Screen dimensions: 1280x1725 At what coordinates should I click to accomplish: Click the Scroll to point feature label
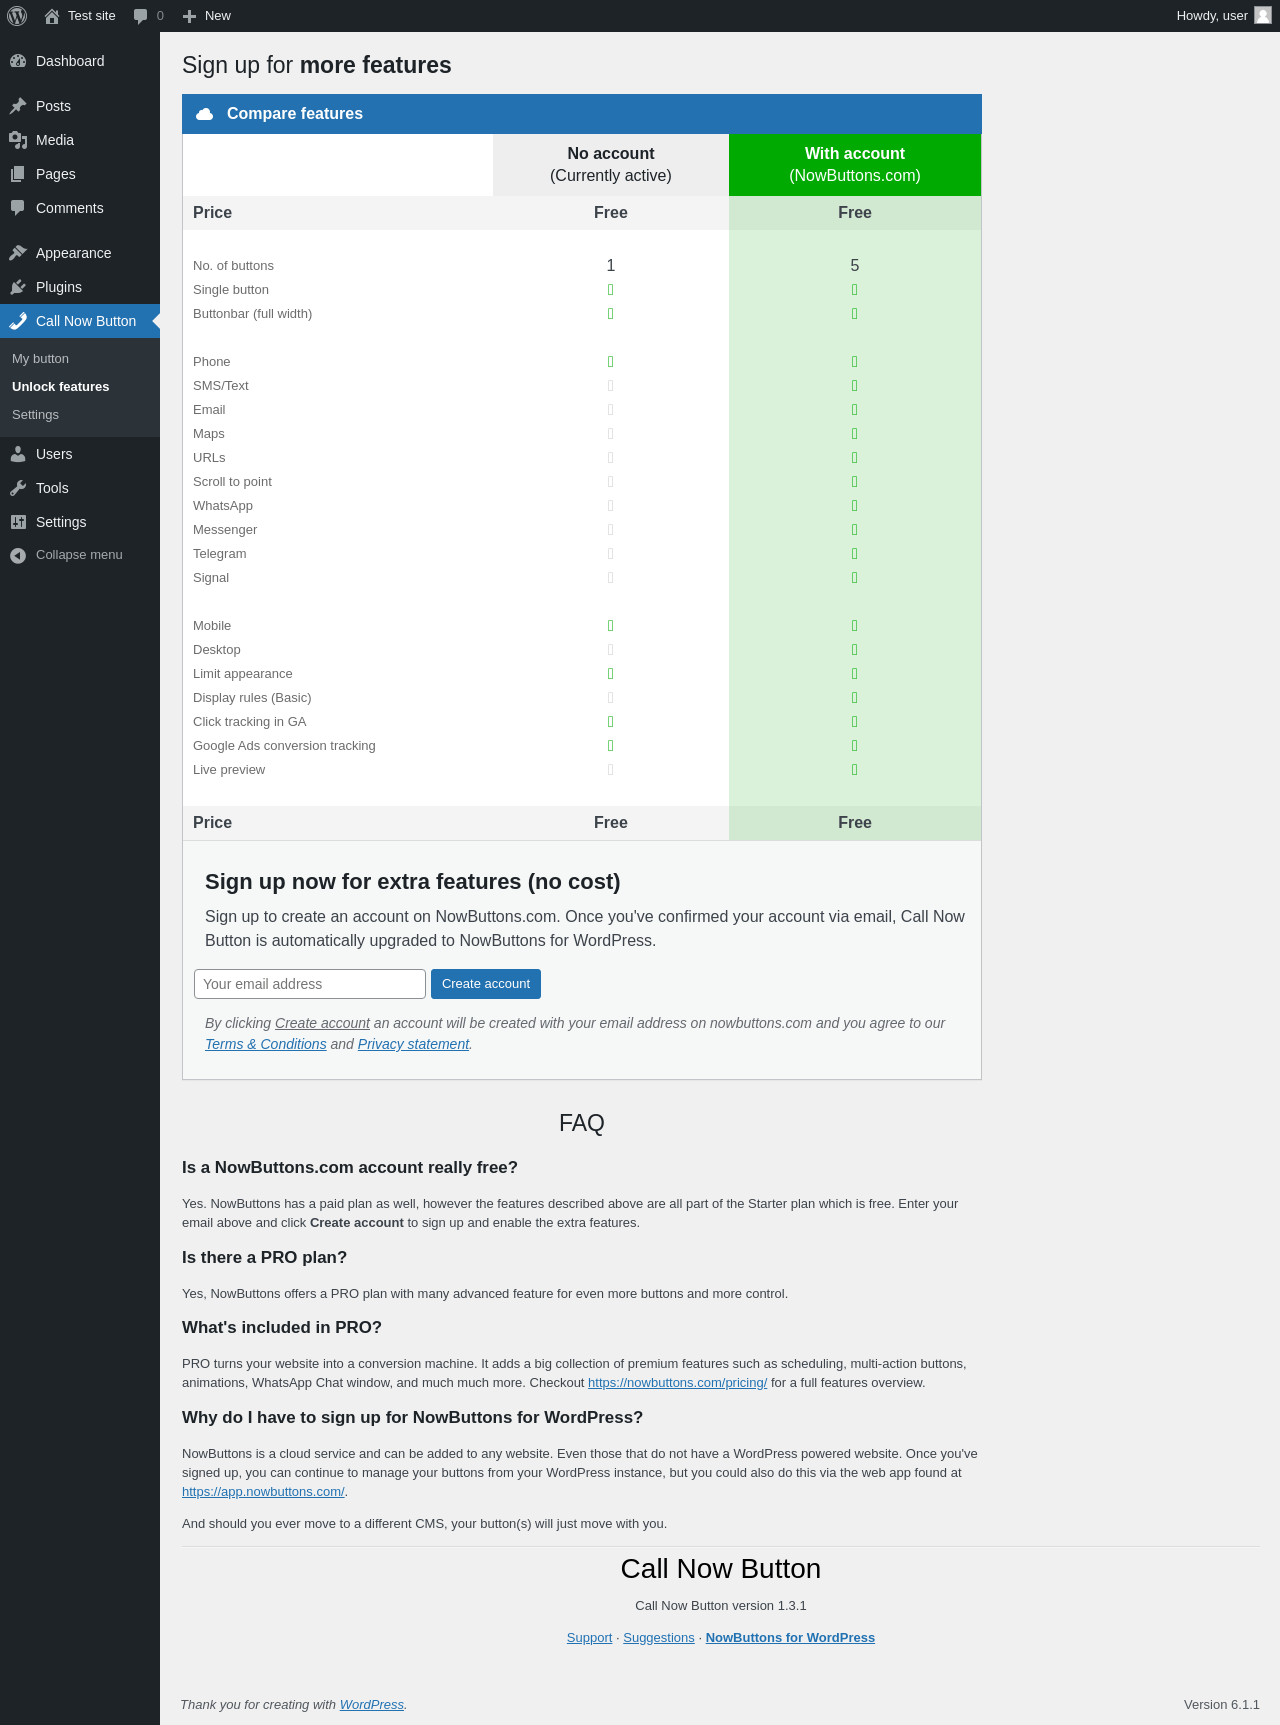[x=232, y=482]
